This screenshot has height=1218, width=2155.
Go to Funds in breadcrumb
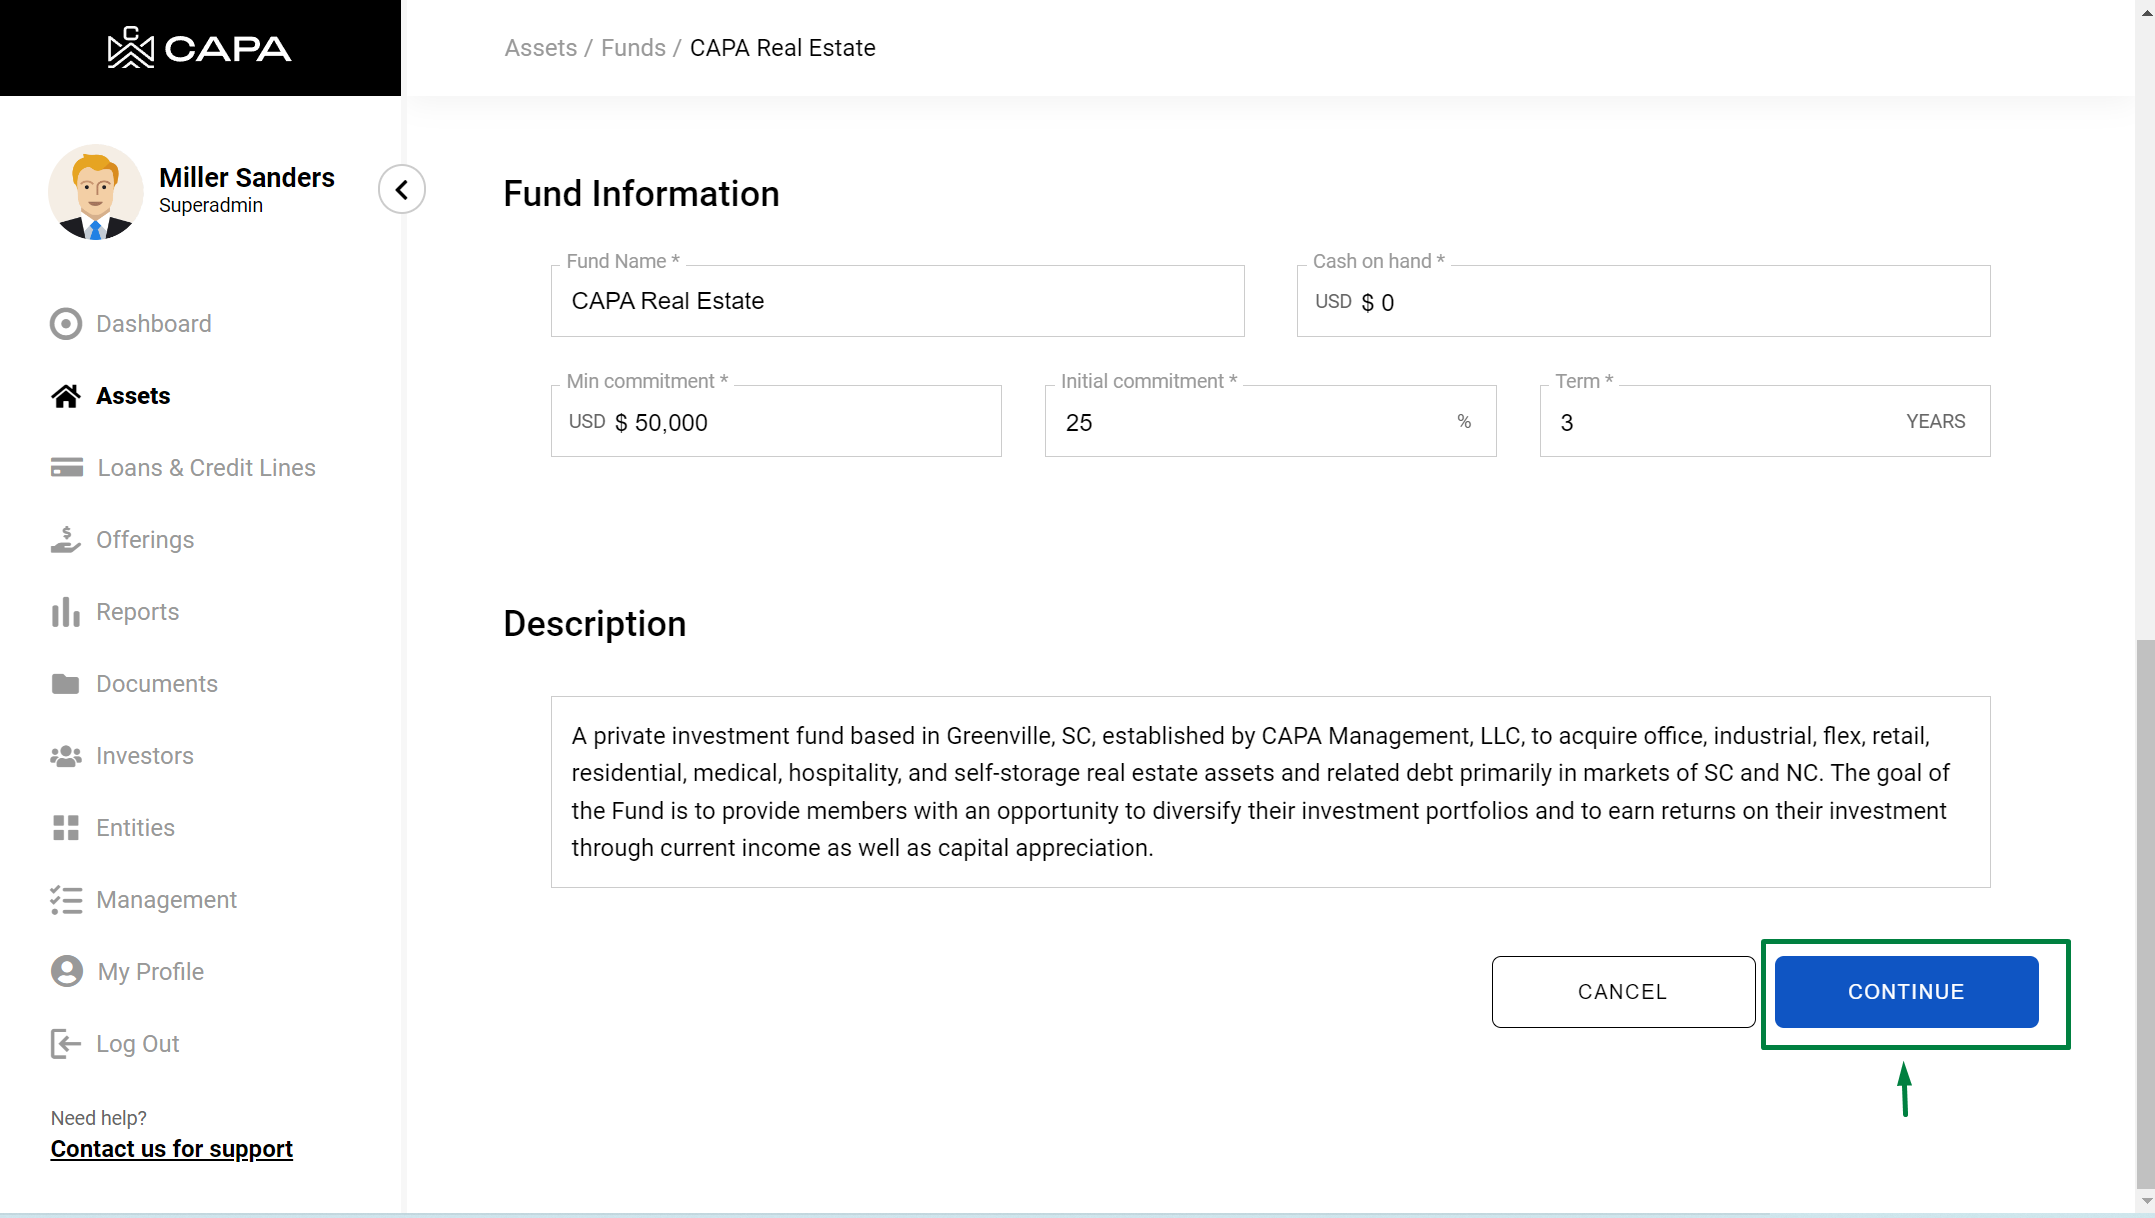[x=633, y=48]
